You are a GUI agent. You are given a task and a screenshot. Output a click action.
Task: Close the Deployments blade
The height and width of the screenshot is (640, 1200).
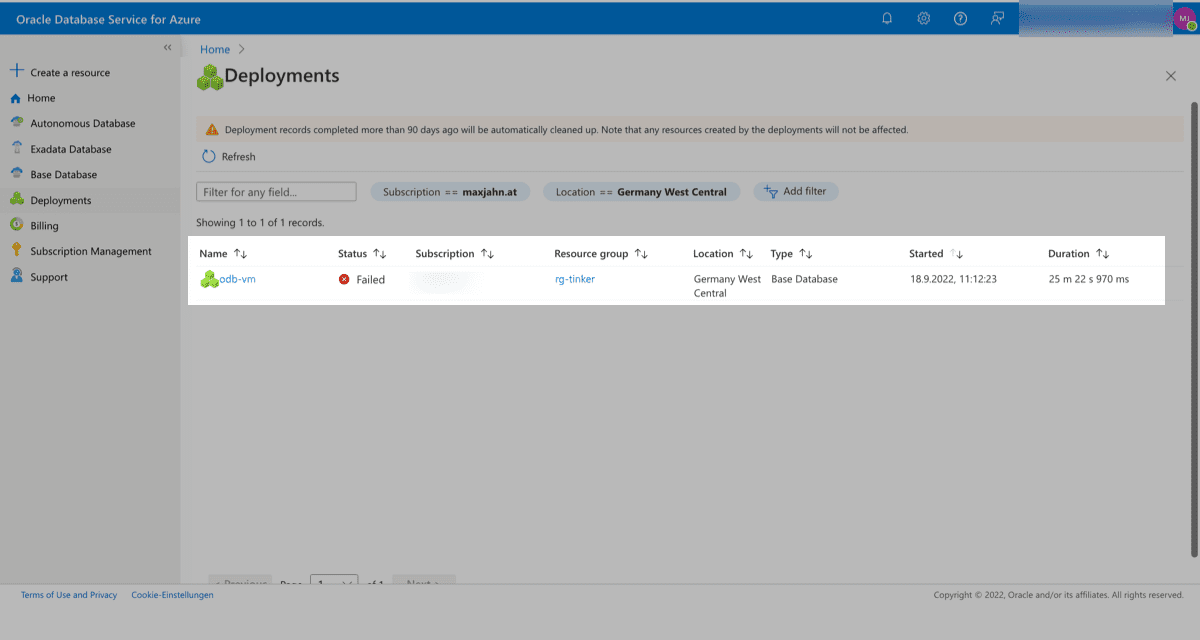[1171, 76]
